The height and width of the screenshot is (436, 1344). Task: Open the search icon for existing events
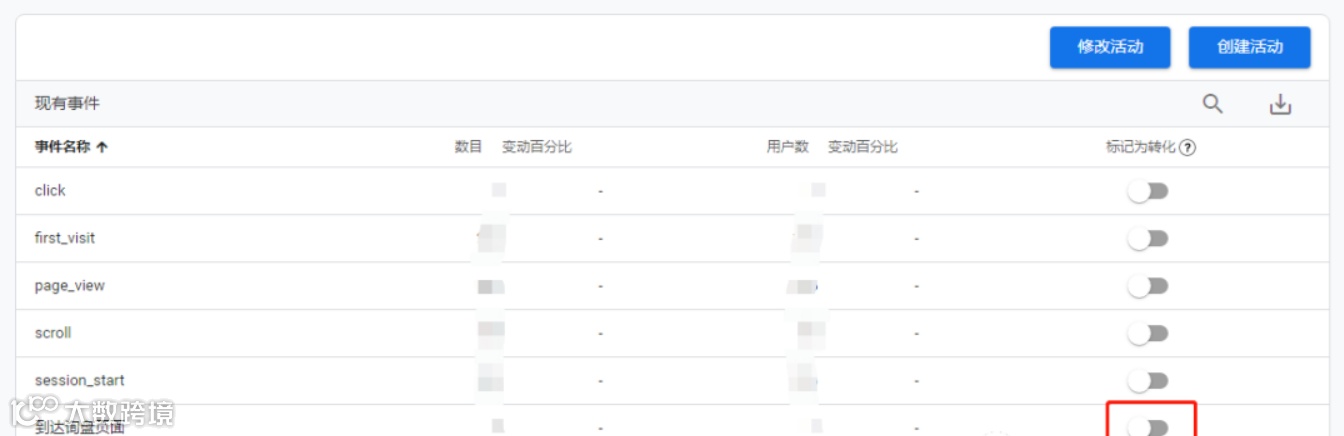coord(1212,103)
